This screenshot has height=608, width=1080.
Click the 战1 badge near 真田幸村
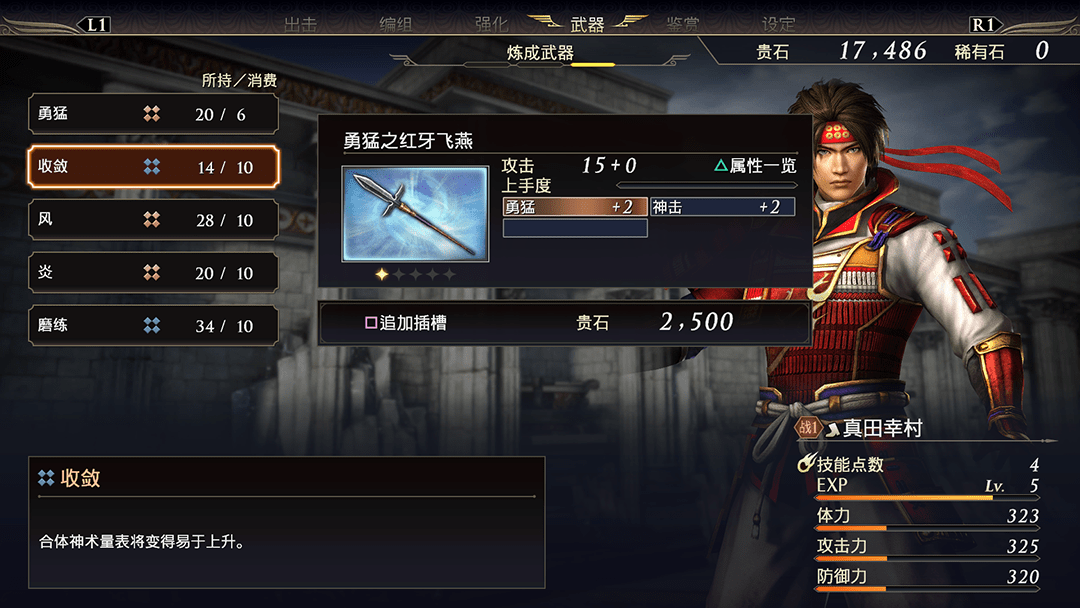(x=809, y=428)
